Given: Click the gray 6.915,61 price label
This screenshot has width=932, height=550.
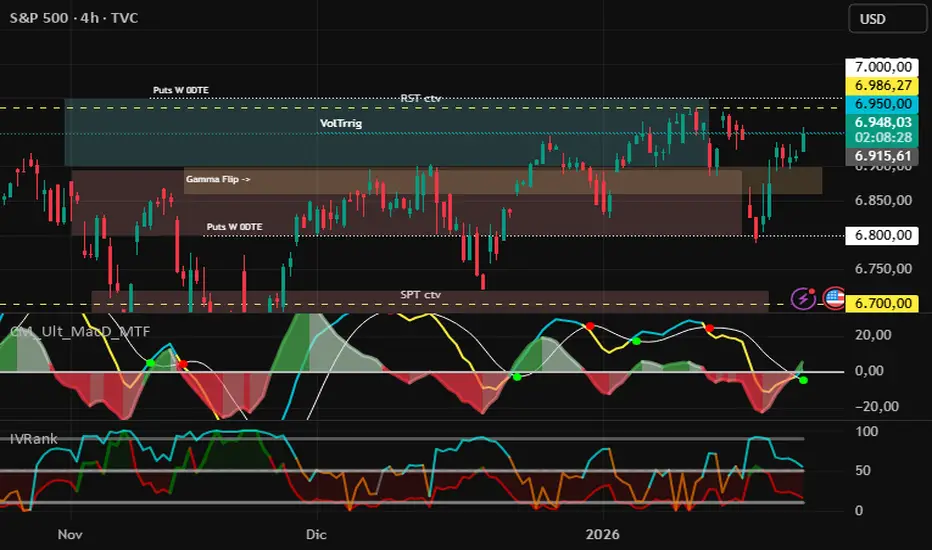Looking at the screenshot, I should [x=882, y=156].
